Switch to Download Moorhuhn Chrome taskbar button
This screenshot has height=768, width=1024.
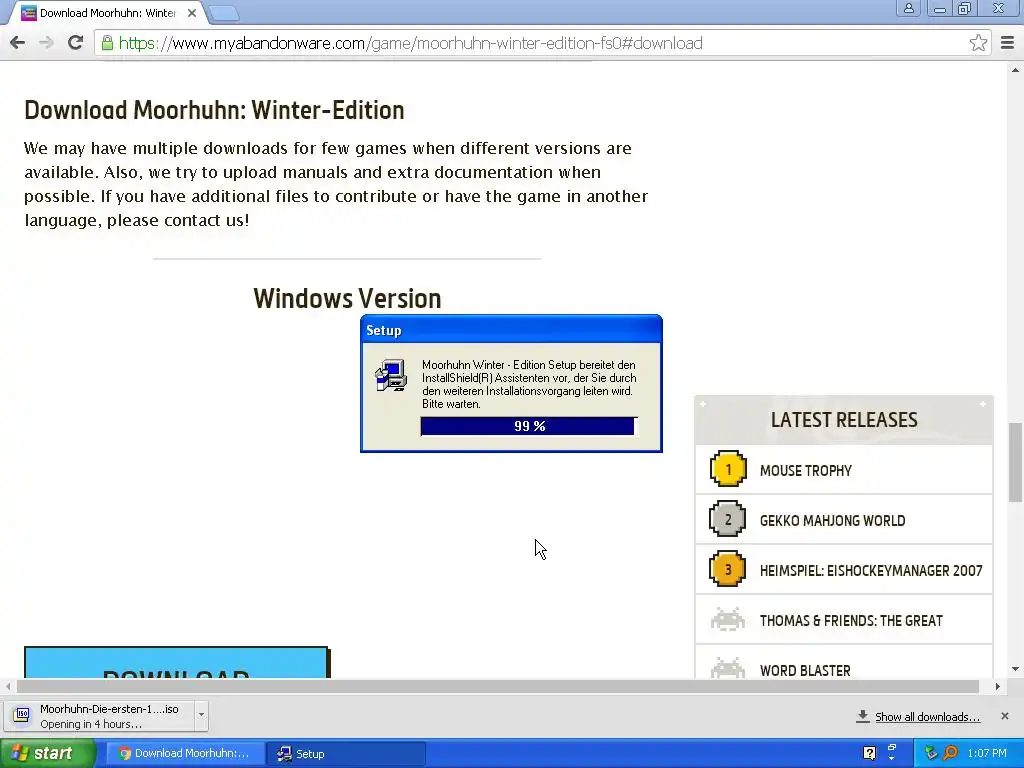(184, 753)
